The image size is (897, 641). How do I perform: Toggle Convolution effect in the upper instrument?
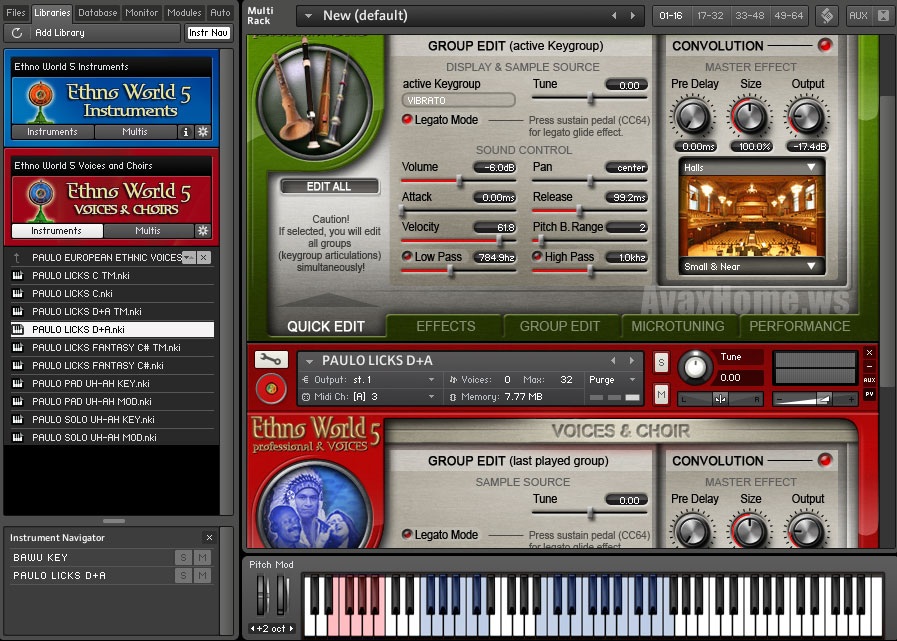click(824, 45)
